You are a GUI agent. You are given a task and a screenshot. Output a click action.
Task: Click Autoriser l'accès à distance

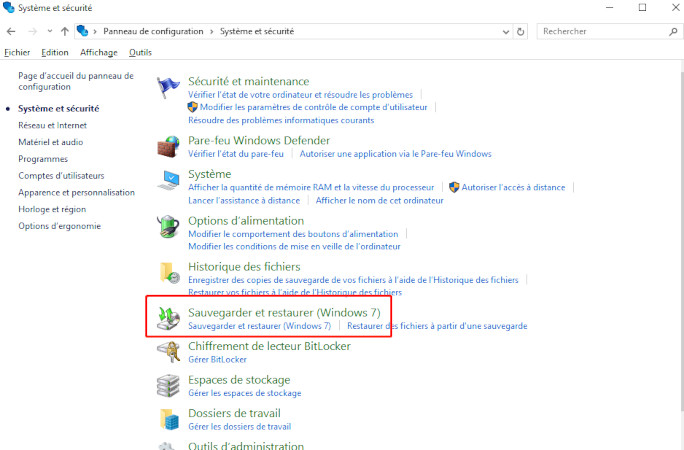click(x=513, y=188)
